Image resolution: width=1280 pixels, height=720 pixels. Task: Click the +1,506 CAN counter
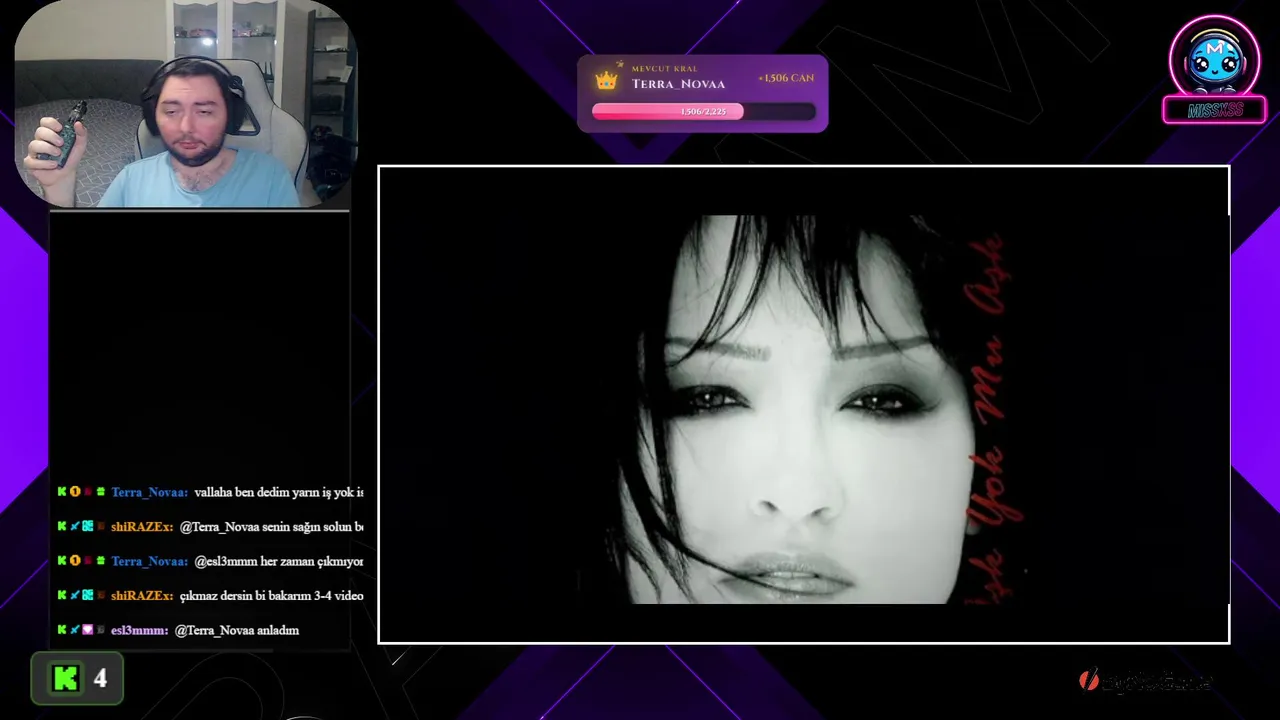click(x=786, y=78)
